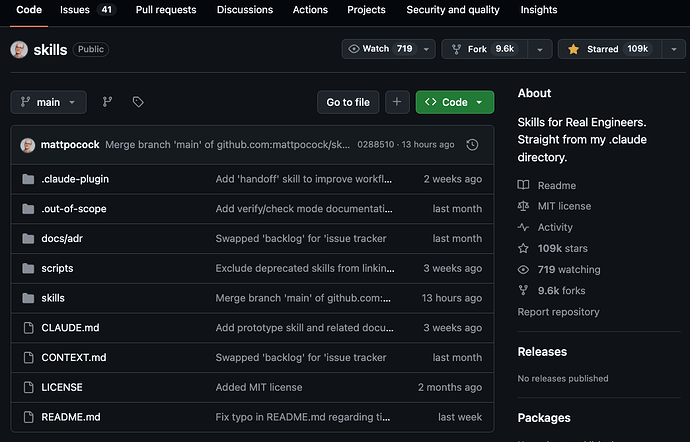Click folder icon for .claude-plugin
Image resolution: width=690 pixels, height=442 pixels.
28,179
